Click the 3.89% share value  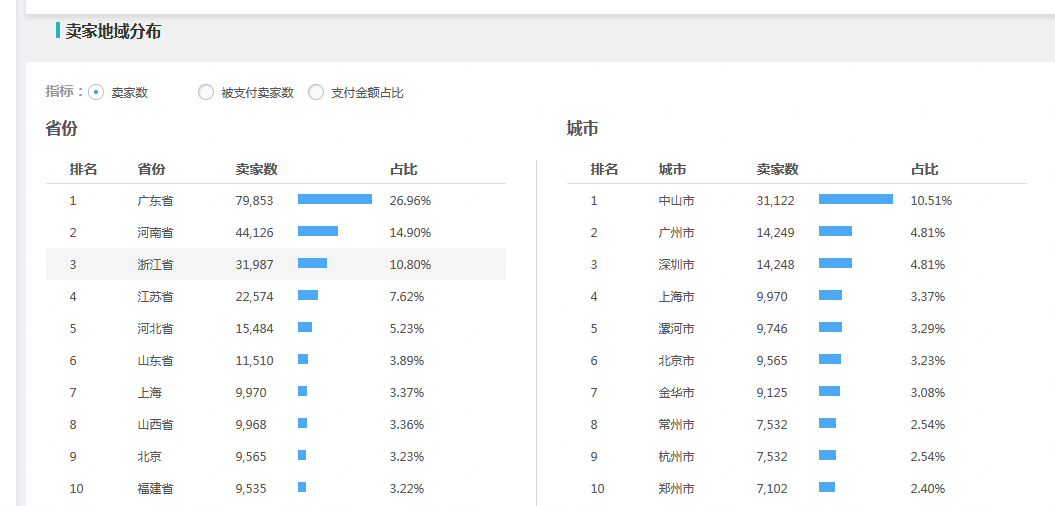pyautogui.click(x=407, y=361)
